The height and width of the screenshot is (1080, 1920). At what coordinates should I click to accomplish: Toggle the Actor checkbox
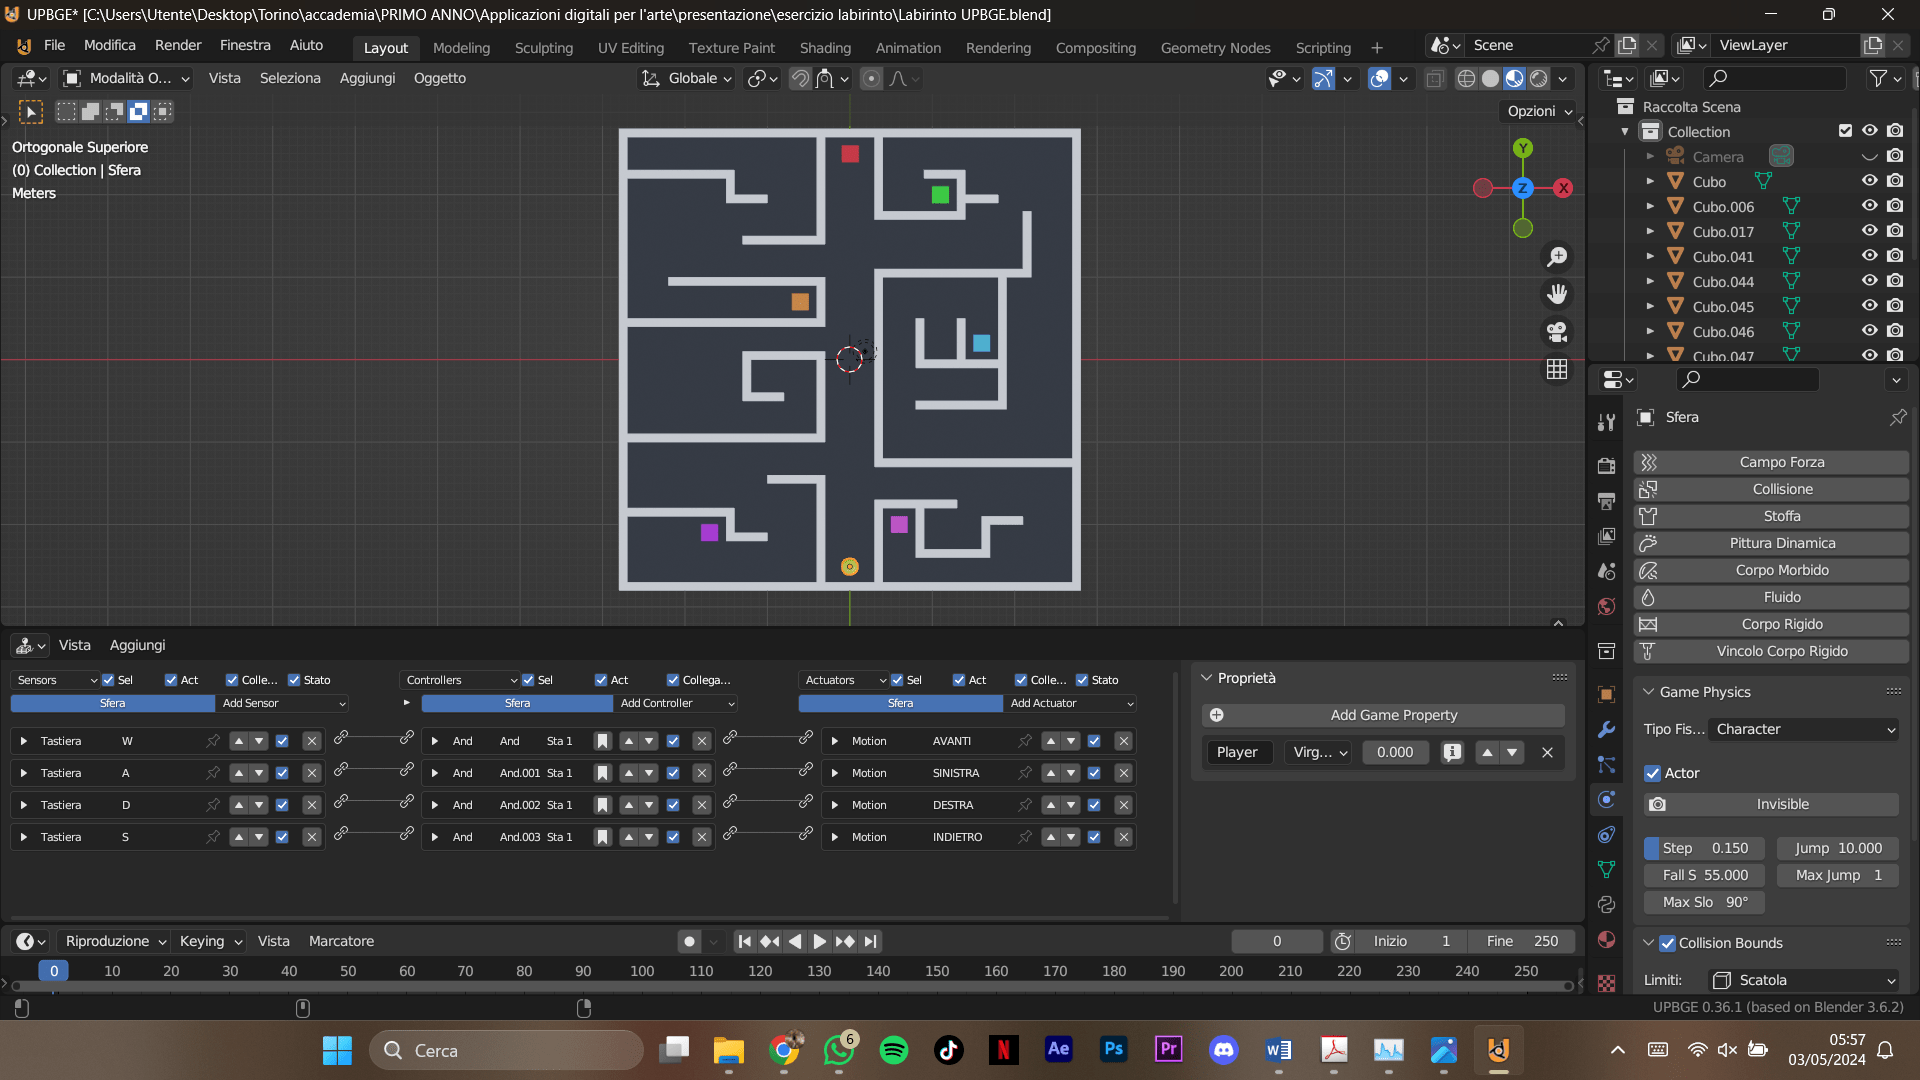[1653, 773]
